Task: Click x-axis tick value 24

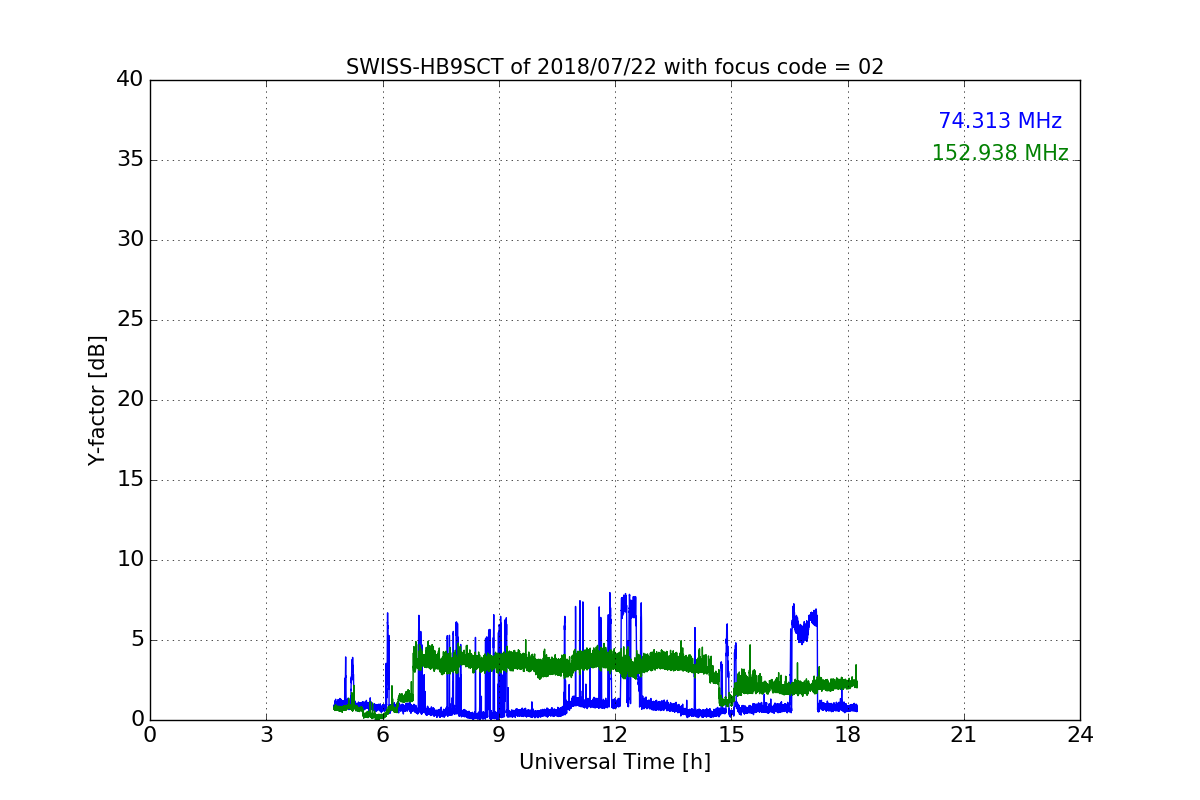Action: click(1080, 735)
